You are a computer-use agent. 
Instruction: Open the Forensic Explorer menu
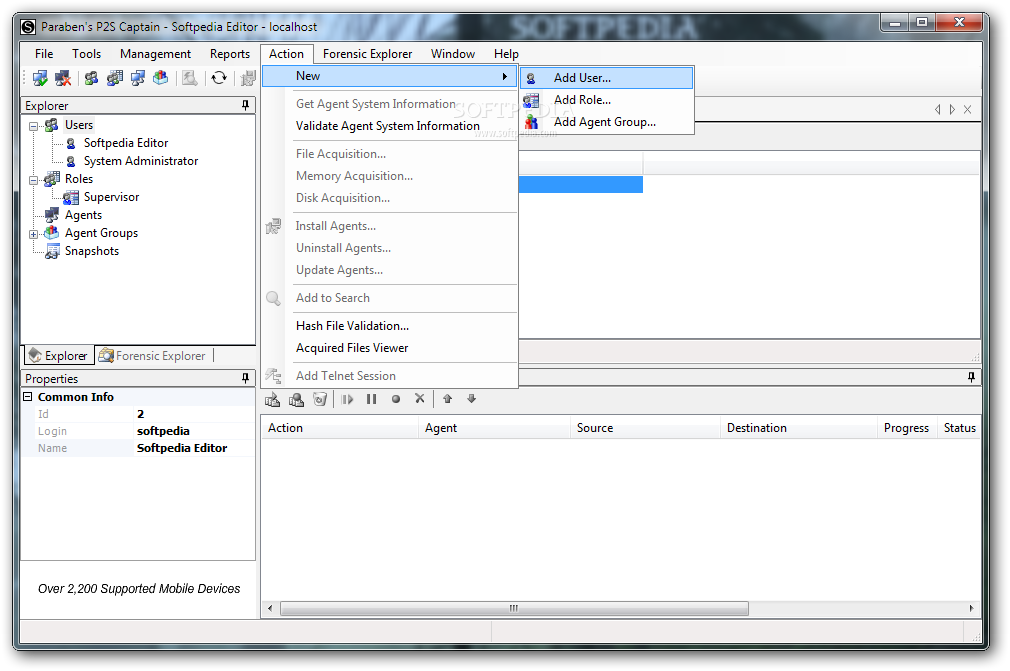[x=367, y=54]
